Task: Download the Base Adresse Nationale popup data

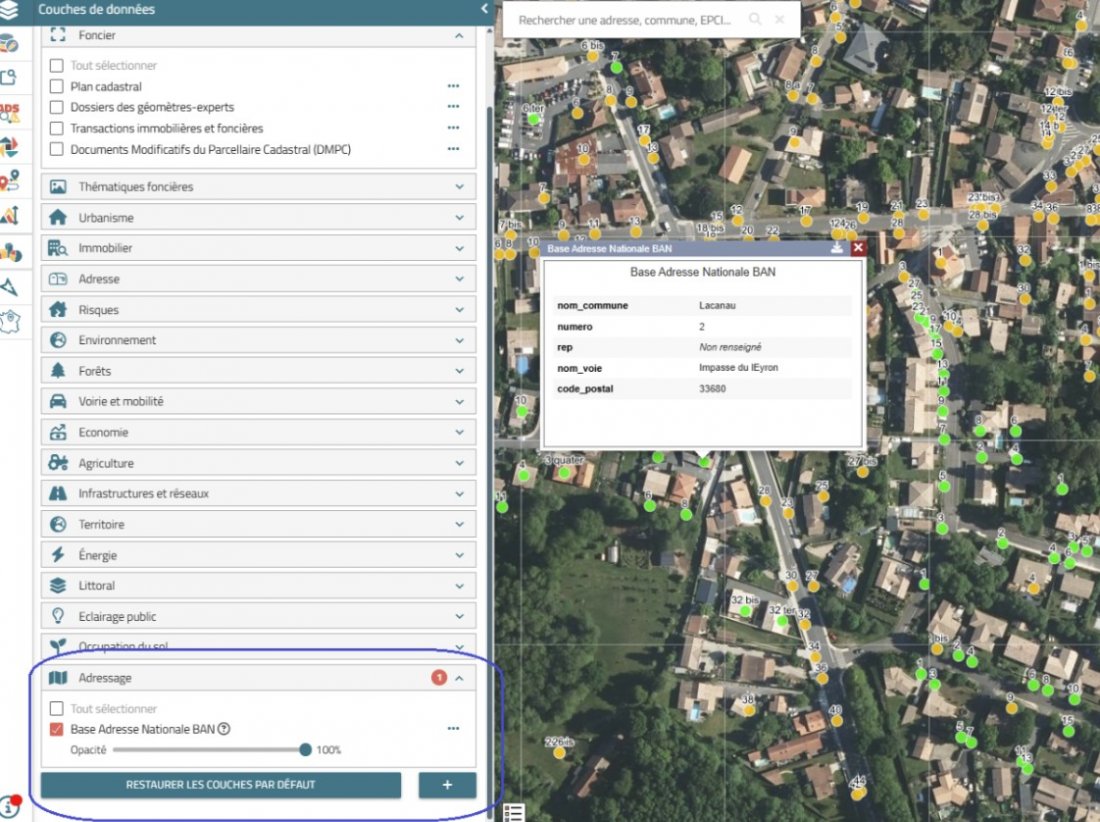Action: pyautogui.click(x=837, y=248)
